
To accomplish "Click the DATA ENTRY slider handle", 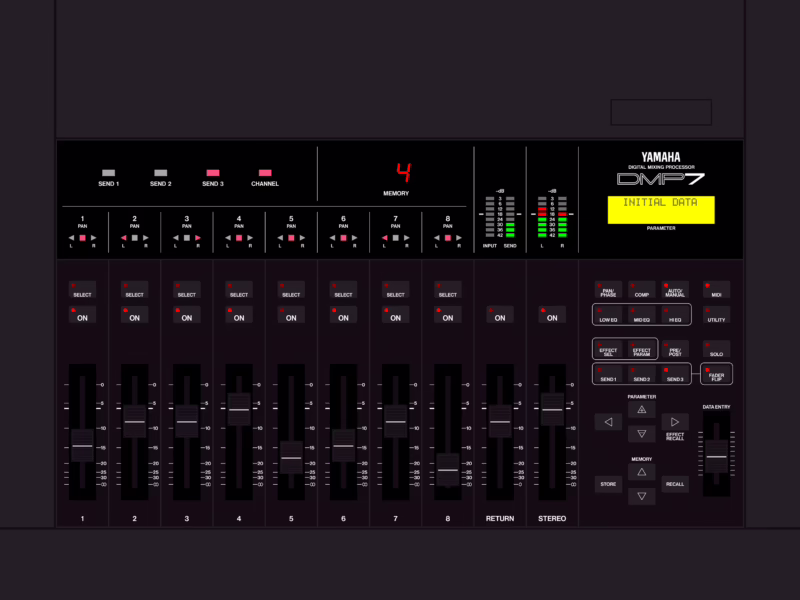I will [716, 457].
